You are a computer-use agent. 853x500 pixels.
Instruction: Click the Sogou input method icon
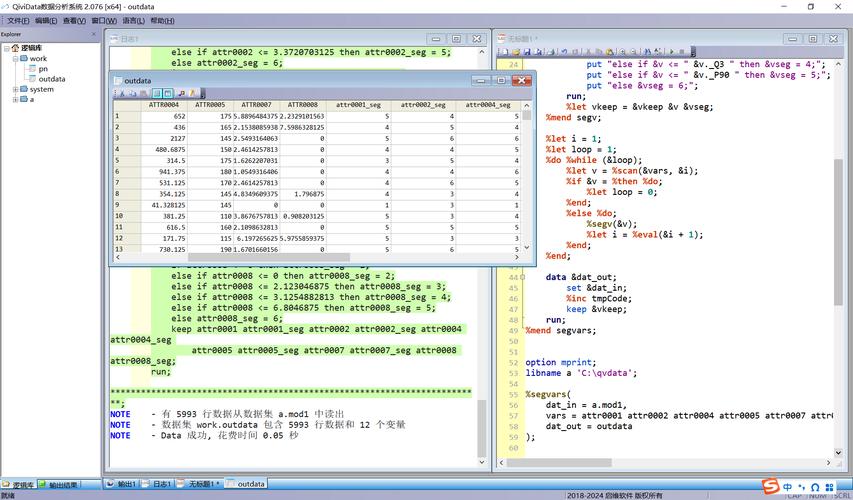tap(771, 486)
